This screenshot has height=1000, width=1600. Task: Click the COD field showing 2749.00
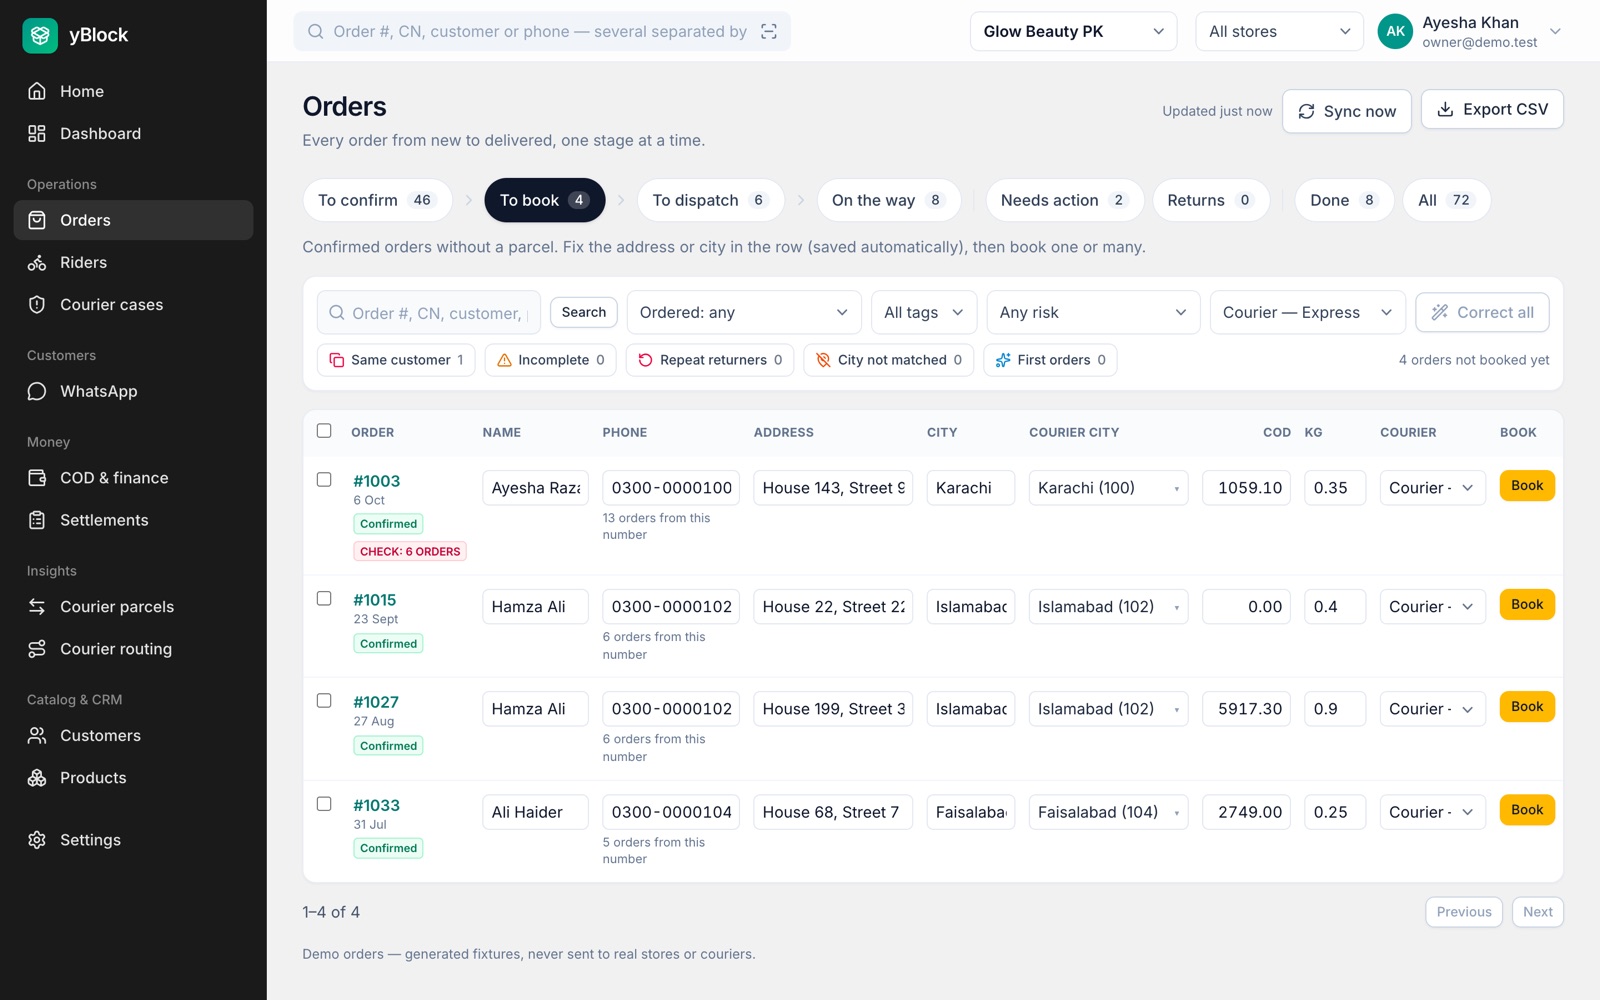click(1246, 812)
